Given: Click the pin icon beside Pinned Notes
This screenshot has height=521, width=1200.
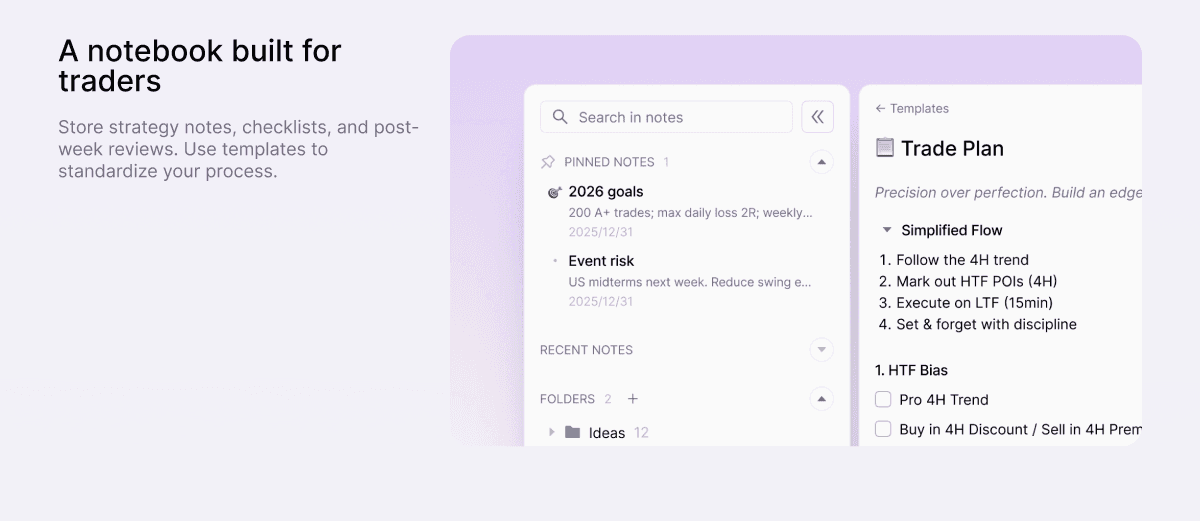Looking at the screenshot, I should tap(547, 162).
